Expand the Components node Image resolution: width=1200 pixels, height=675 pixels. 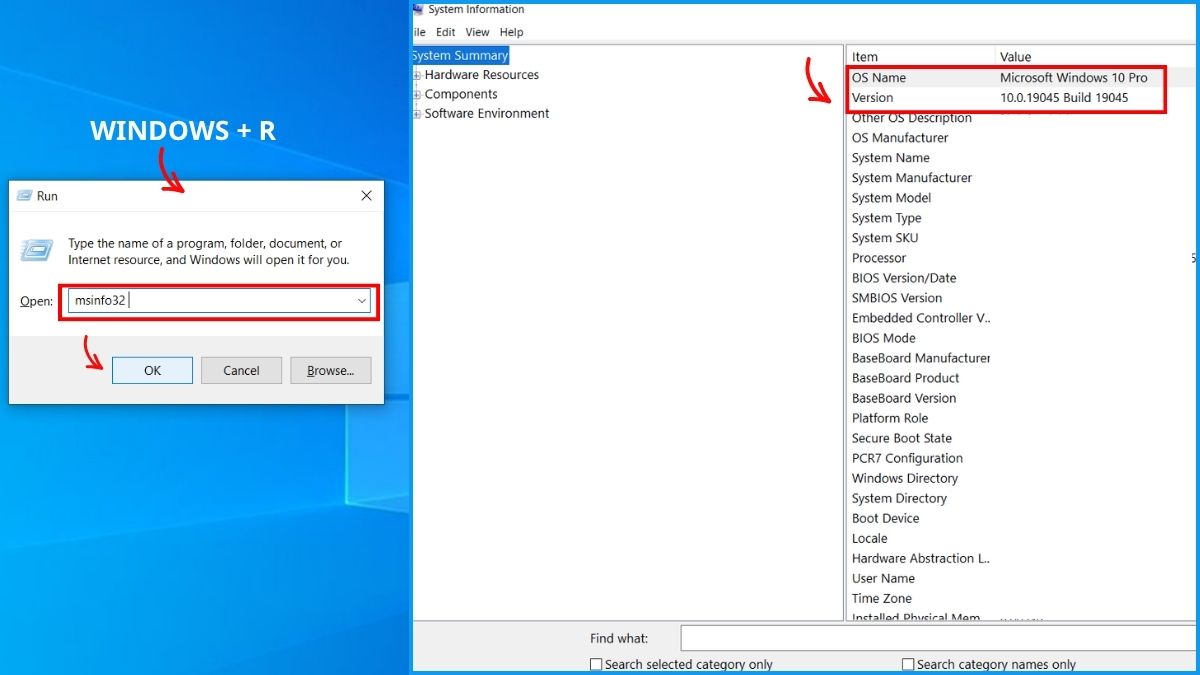pos(417,94)
